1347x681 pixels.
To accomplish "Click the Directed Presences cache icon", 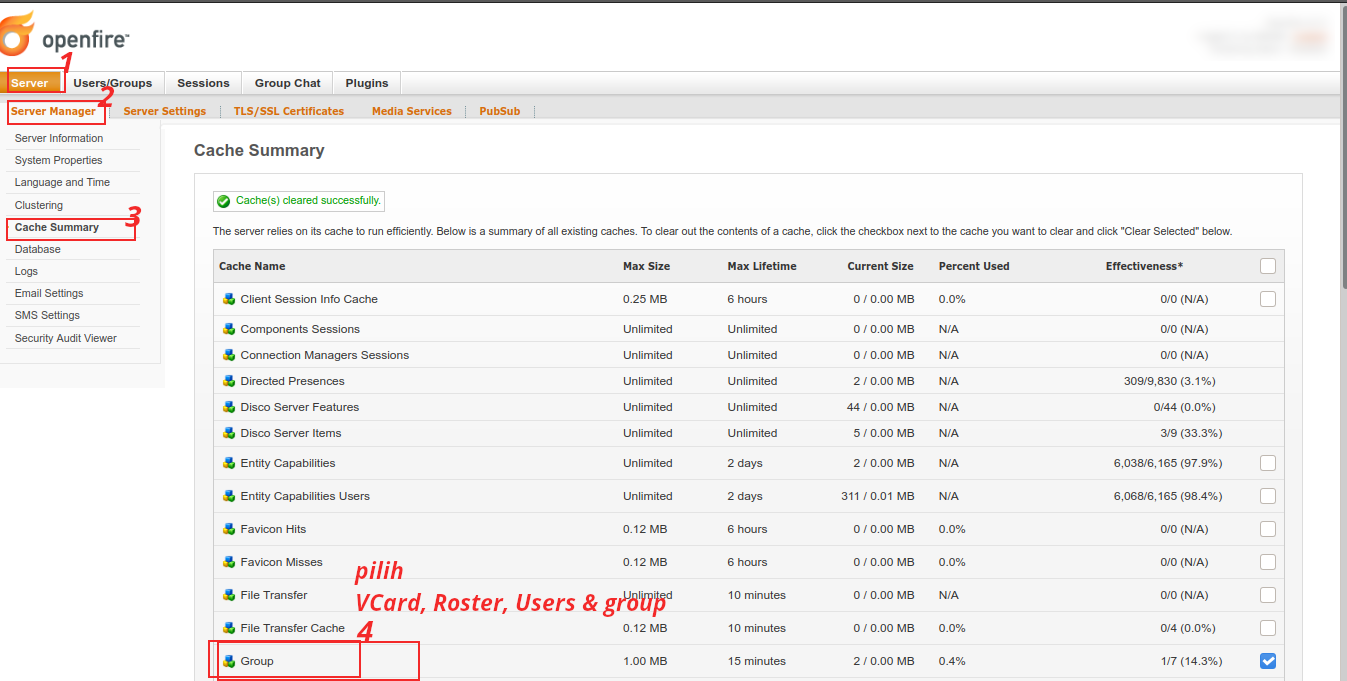I will 229,381.
